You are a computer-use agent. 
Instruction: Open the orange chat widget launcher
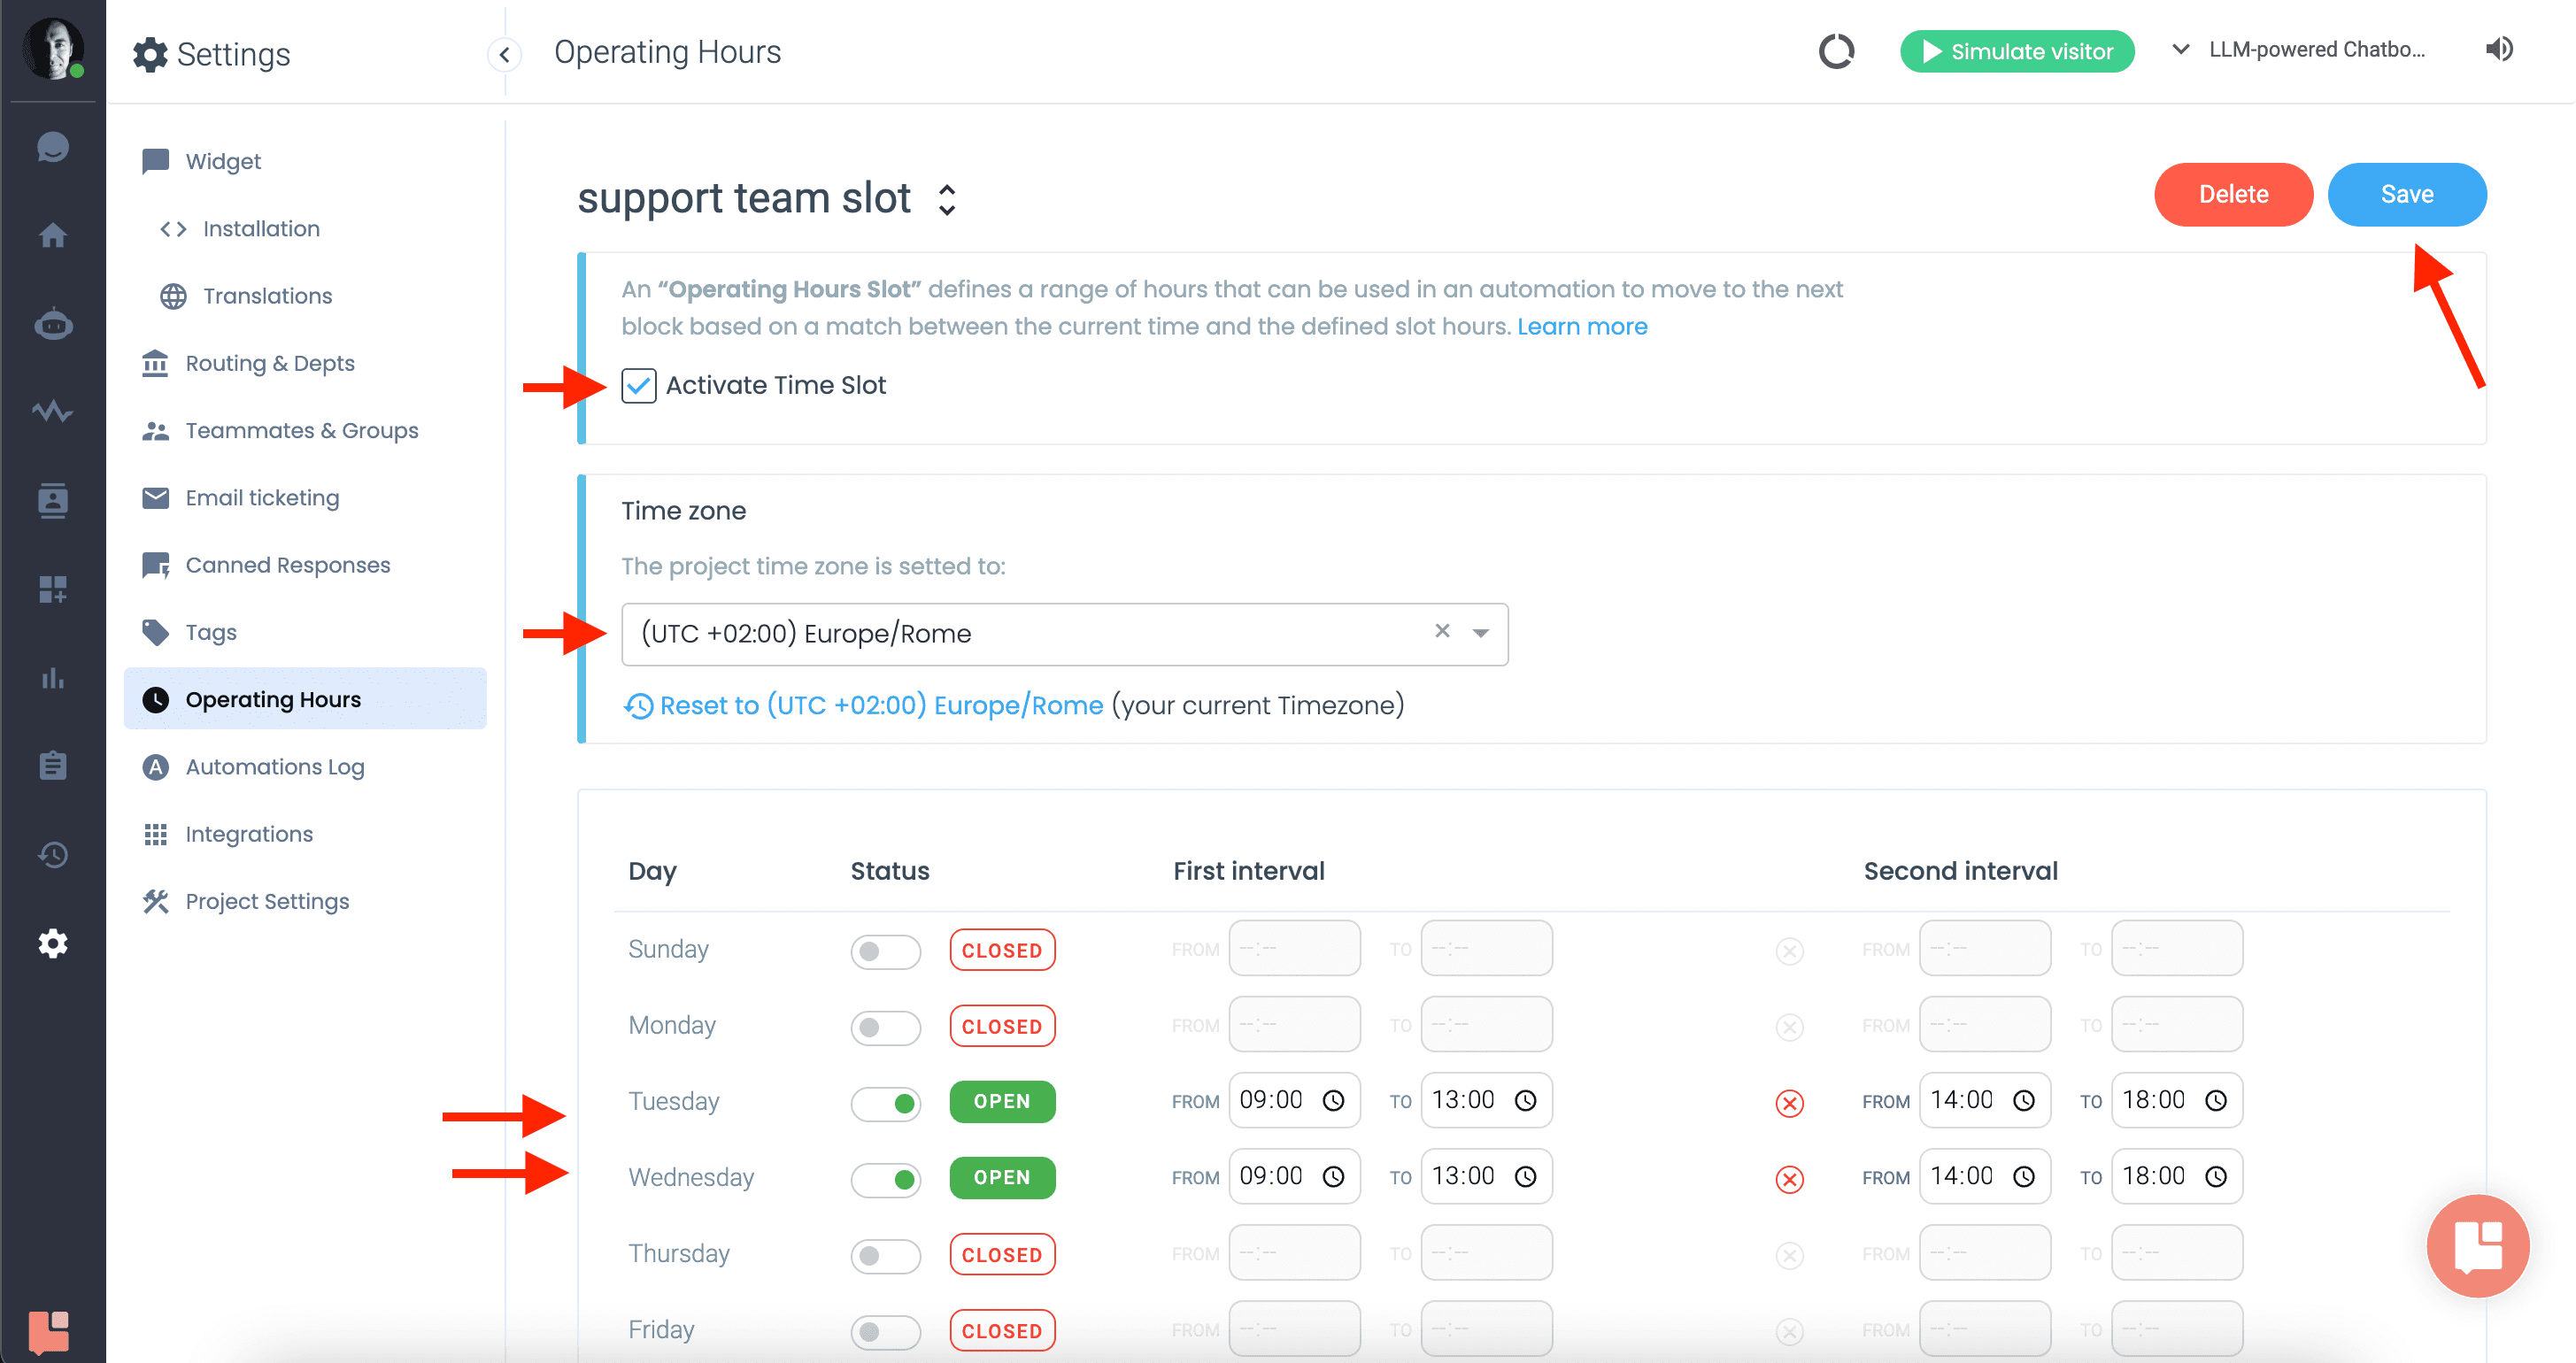click(x=2478, y=1246)
